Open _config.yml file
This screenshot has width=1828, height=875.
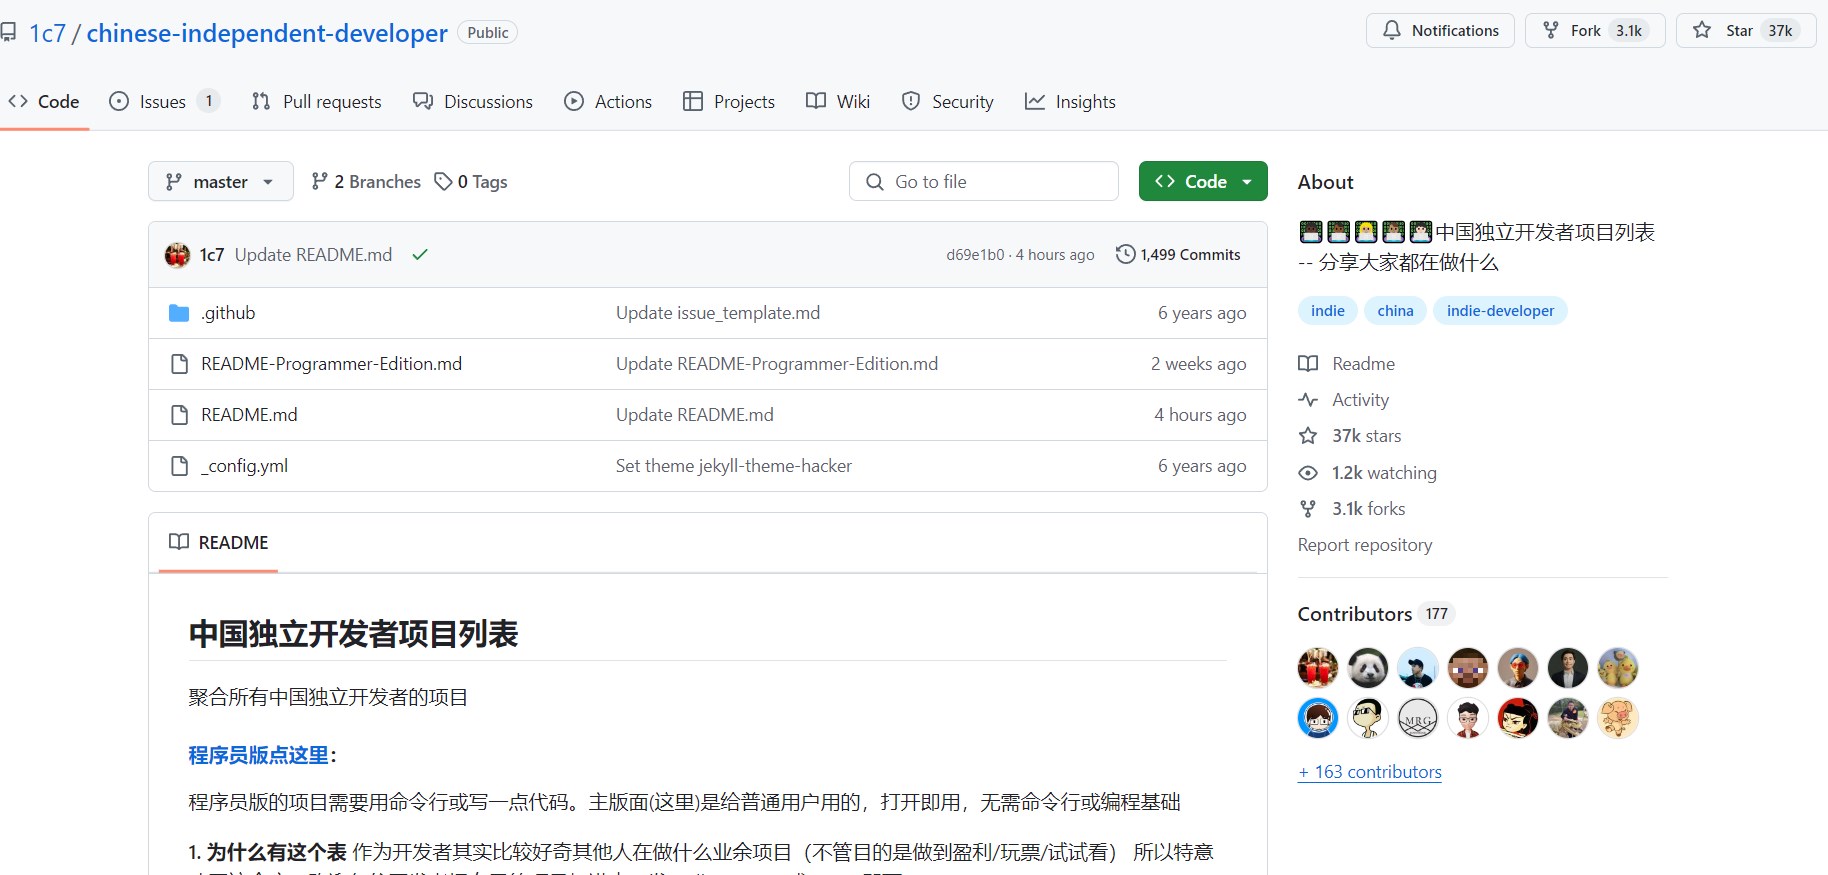[x=244, y=466]
